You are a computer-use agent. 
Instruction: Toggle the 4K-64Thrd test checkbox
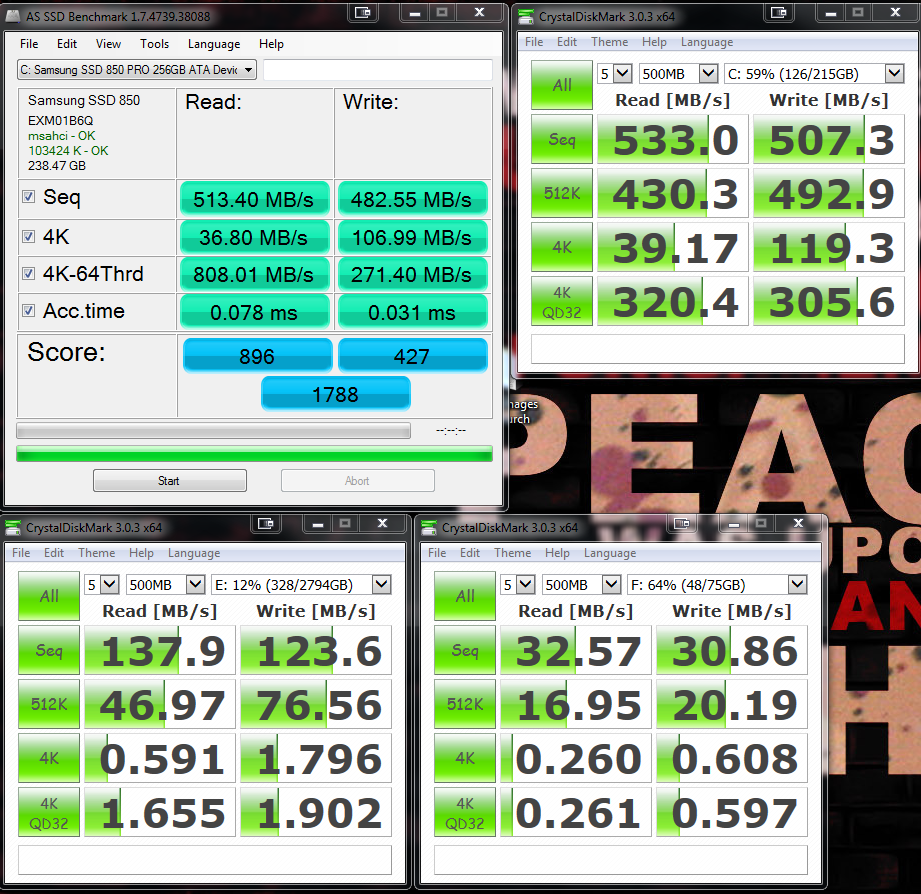[x=28, y=273]
